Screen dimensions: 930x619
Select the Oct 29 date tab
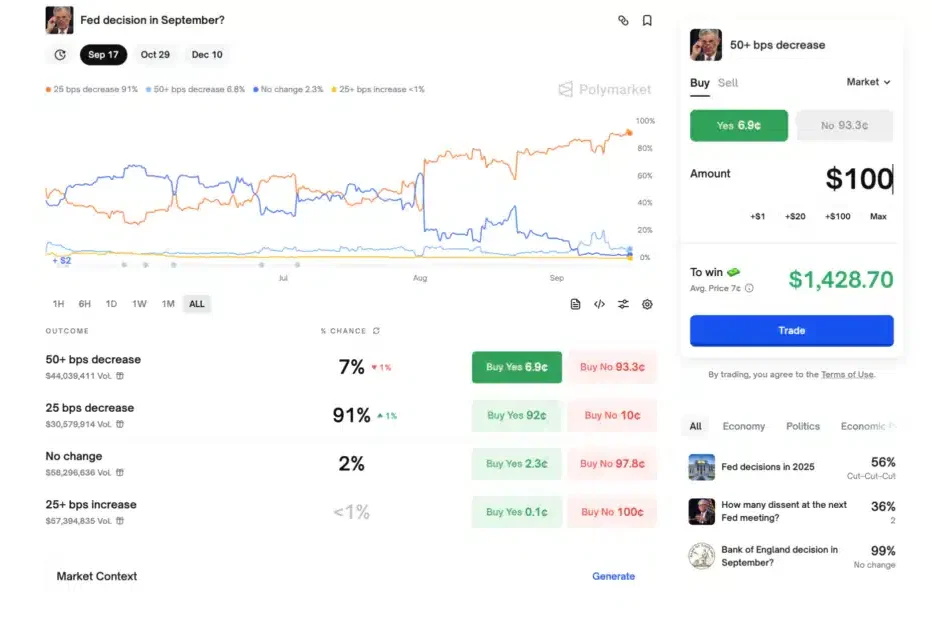point(155,55)
